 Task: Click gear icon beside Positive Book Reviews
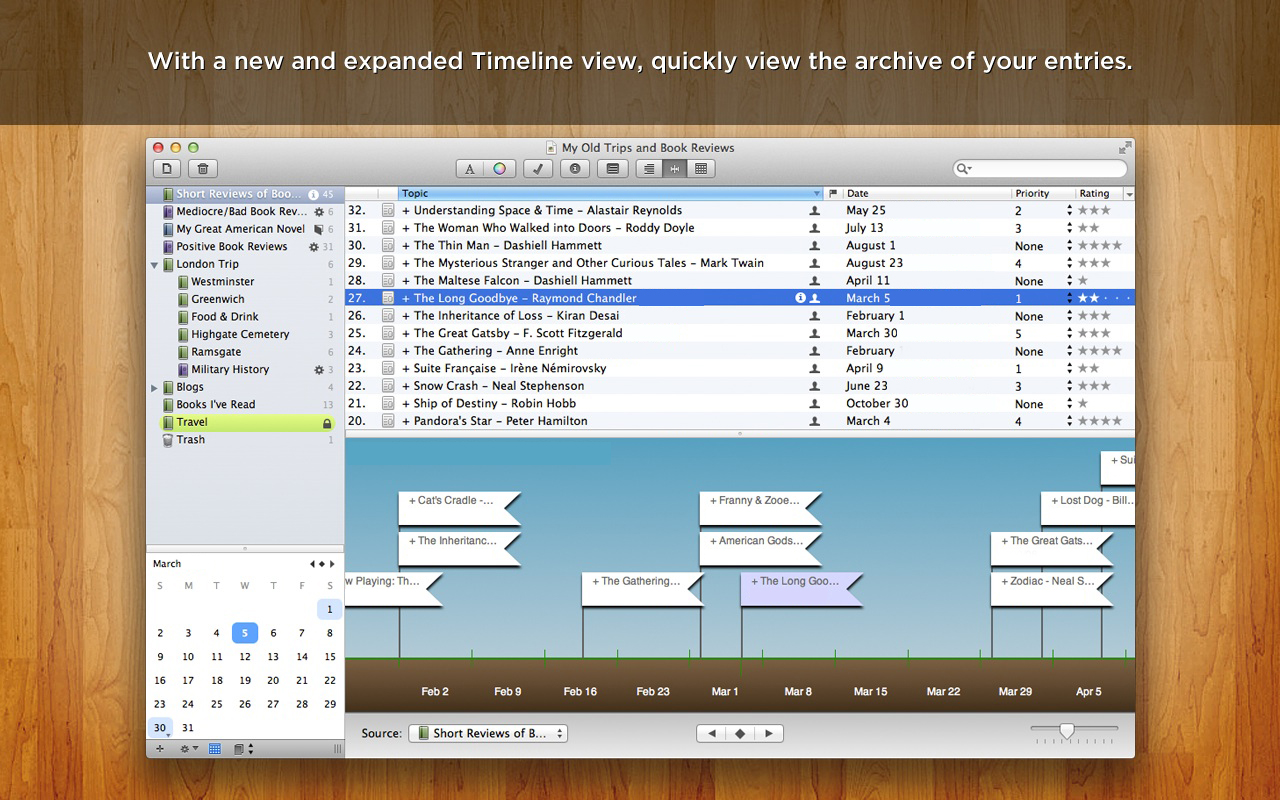(314, 247)
